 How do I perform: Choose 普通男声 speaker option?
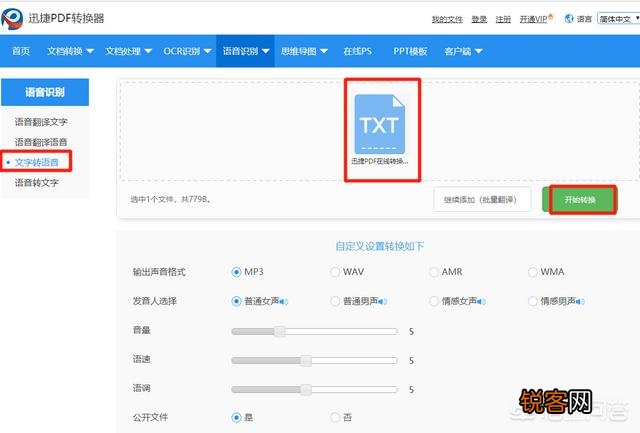pyautogui.click(x=335, y=301)
